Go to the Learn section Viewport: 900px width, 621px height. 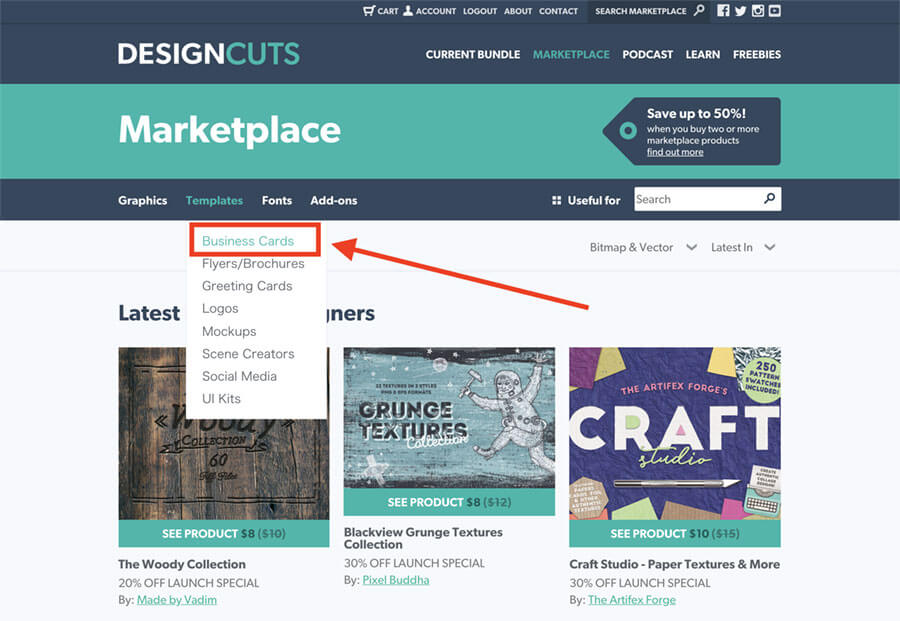[x=703, y=55]
